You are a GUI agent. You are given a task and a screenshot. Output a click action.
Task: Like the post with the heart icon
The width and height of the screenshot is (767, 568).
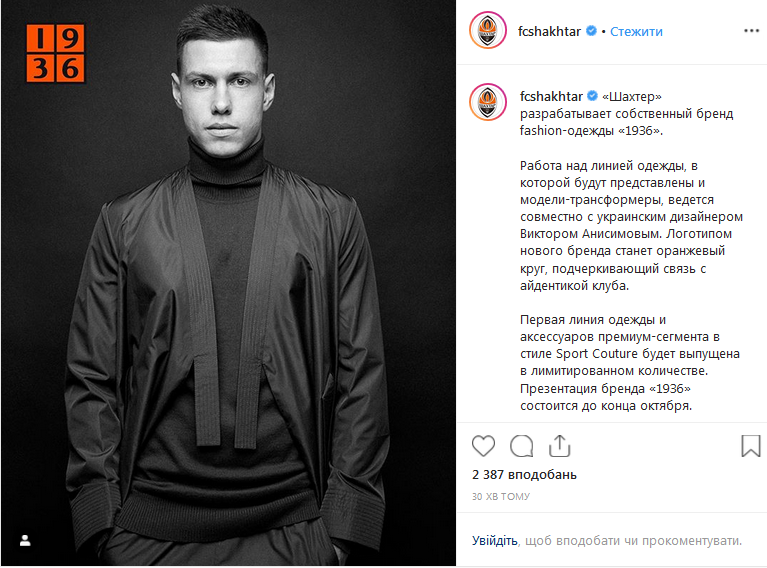[x=483, y=446]
